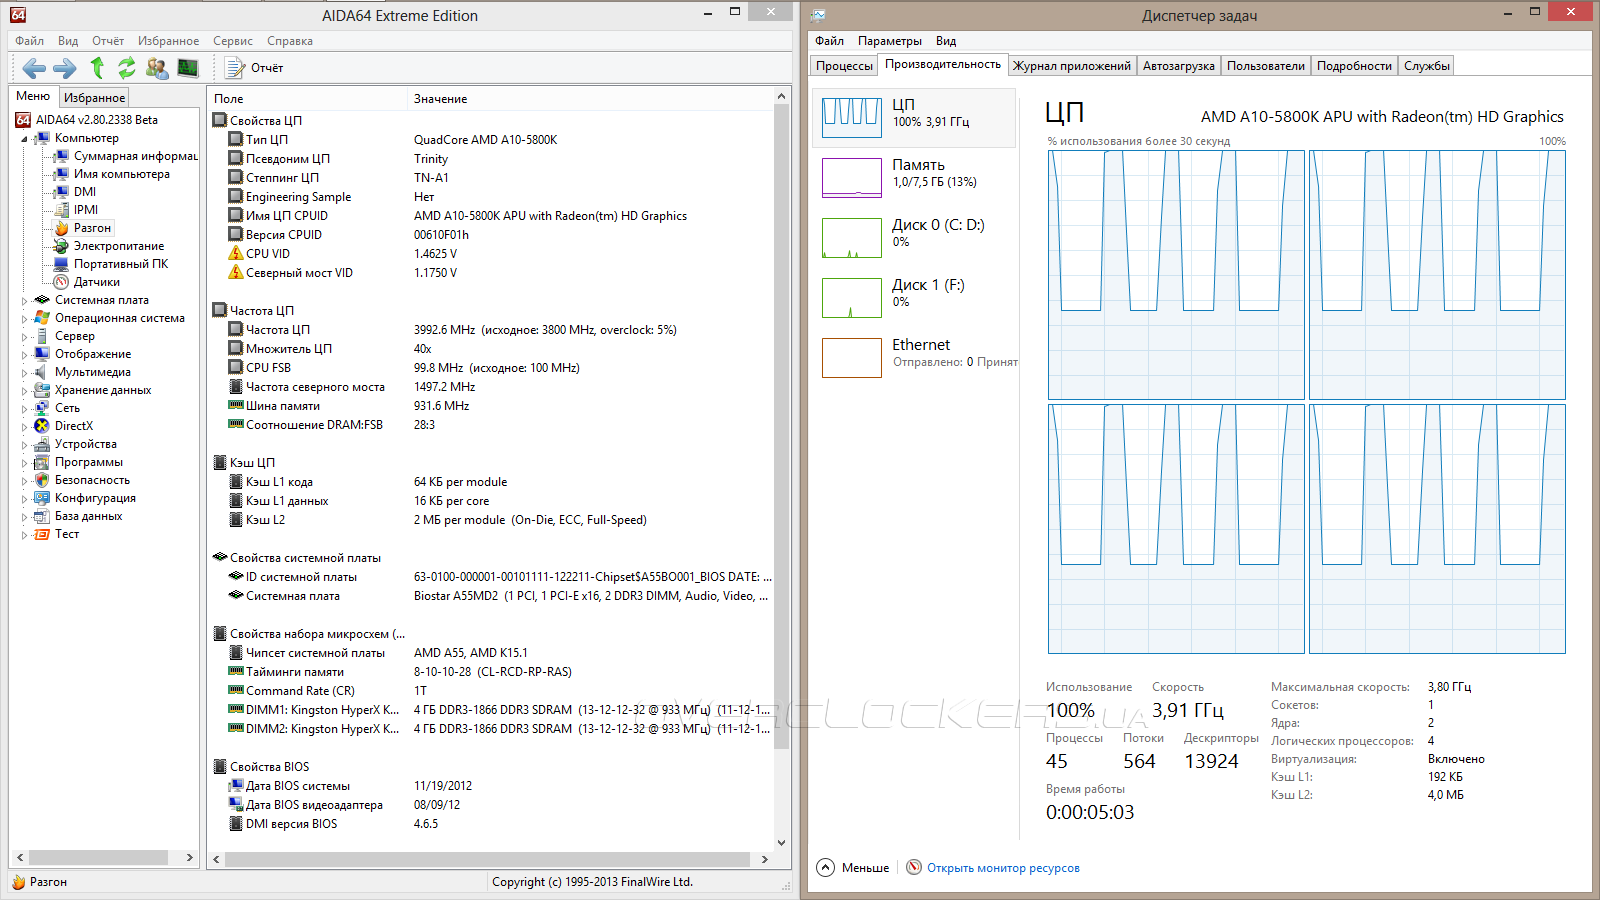The width and height of the screenshot is (1600, 900).
Task: Expand the Программы branch arrow
Action: click(25, 462)
